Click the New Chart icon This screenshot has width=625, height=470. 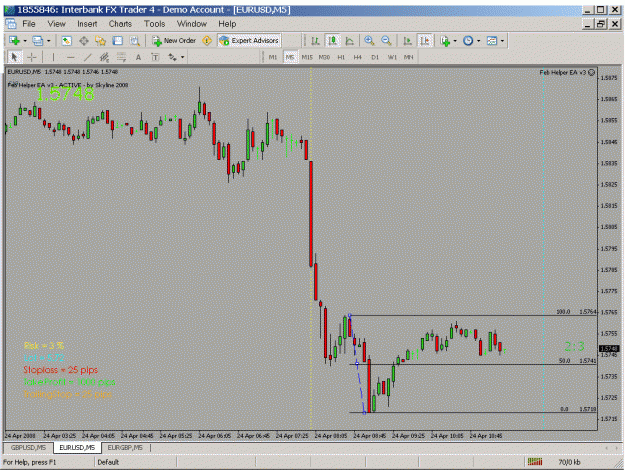pos(14,41)
